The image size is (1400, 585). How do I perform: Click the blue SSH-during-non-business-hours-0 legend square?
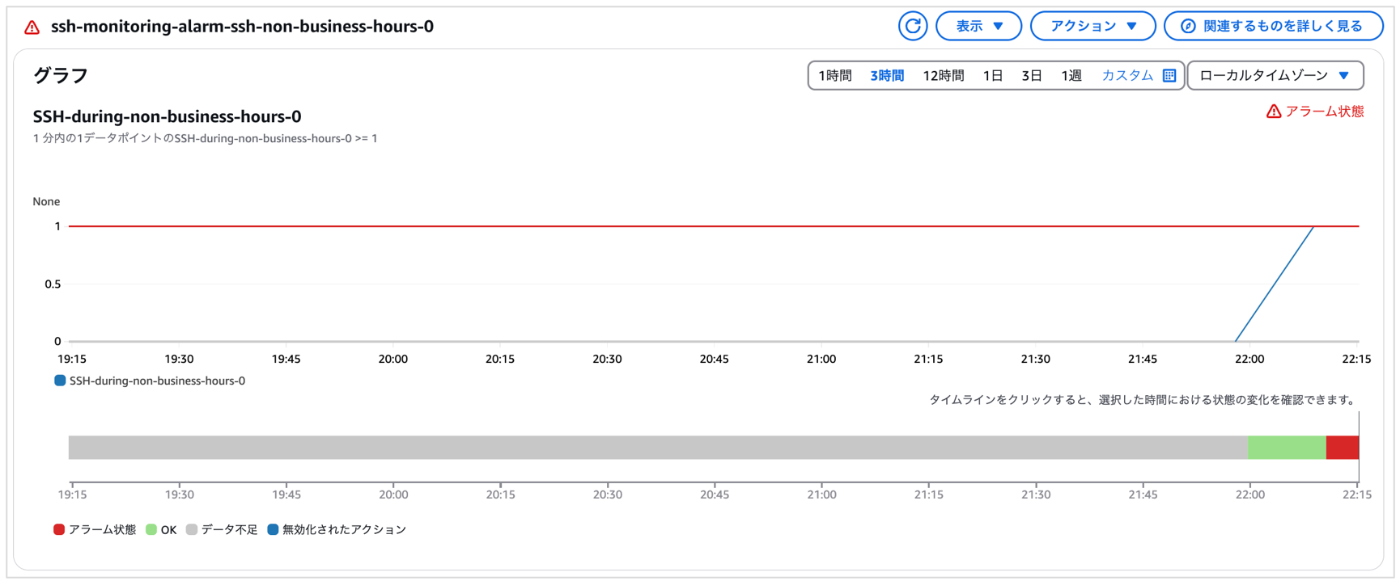coord(60,381)
